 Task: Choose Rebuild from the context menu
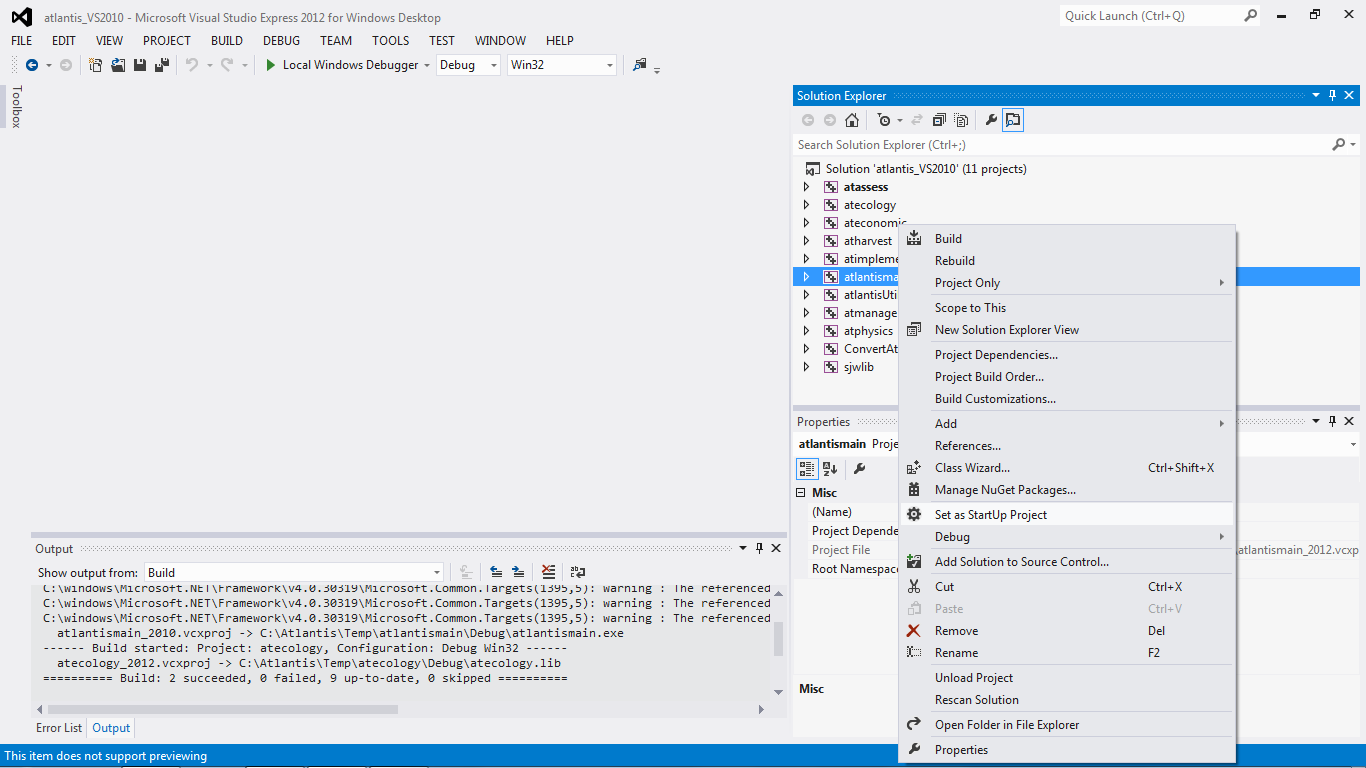click(x=954, y=261)
